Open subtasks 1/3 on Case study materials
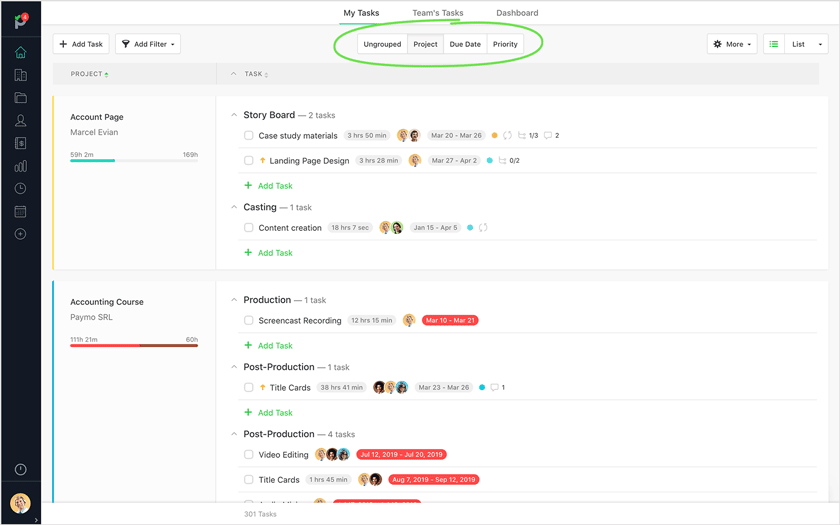 (x=528, y=136)
